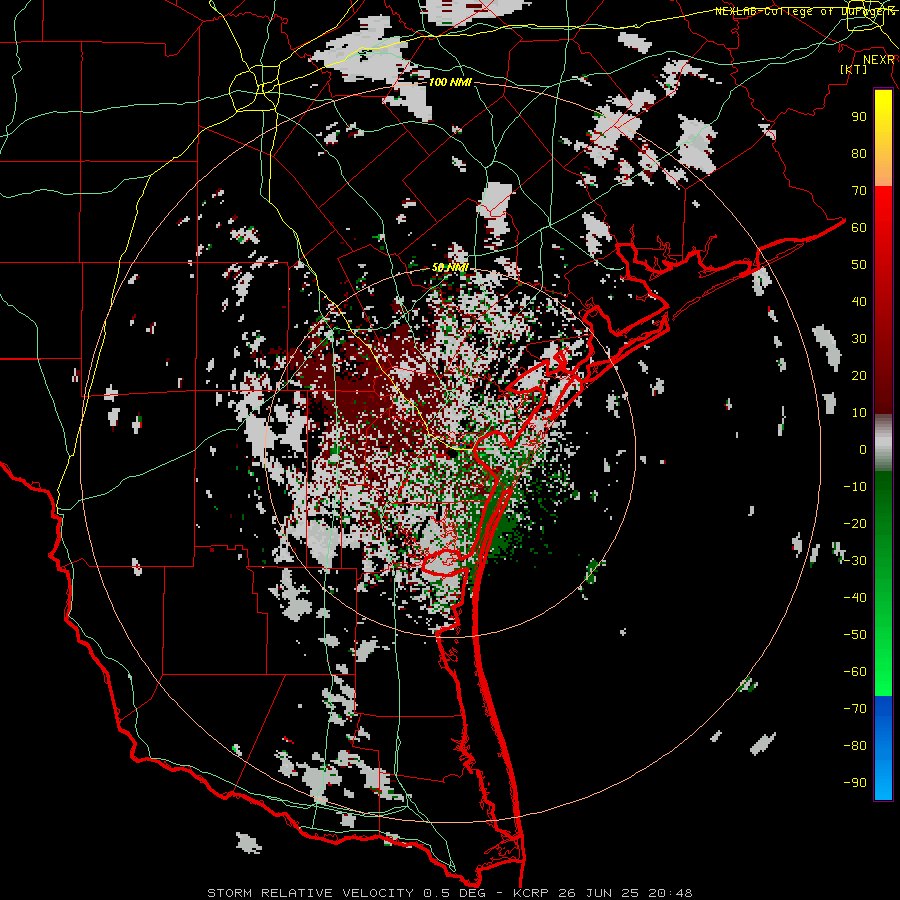900x900 pixels.
Task: Click the -50 value on velocity scale
Action: (x=855, y=635)
